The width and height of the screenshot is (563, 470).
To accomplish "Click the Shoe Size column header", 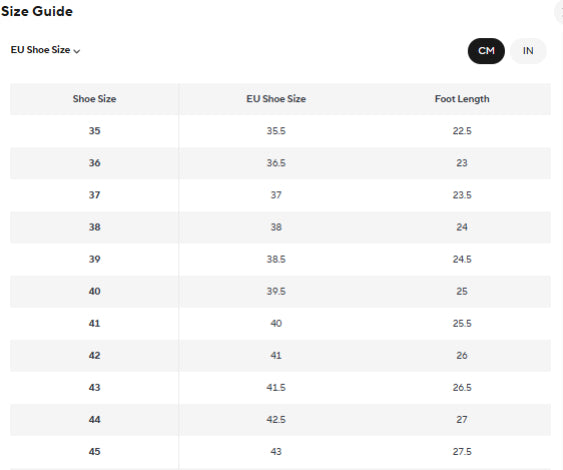I will (94, 99).
